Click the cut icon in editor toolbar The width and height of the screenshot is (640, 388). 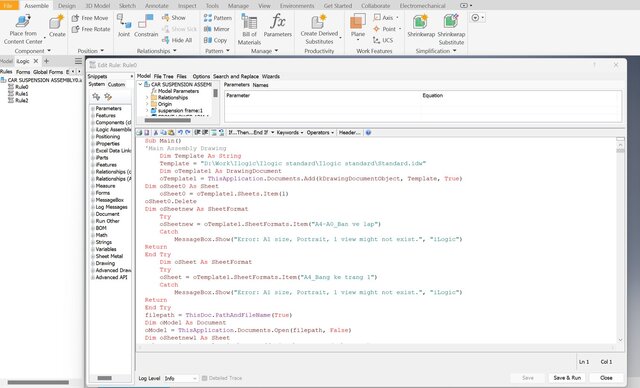(156, 133)
